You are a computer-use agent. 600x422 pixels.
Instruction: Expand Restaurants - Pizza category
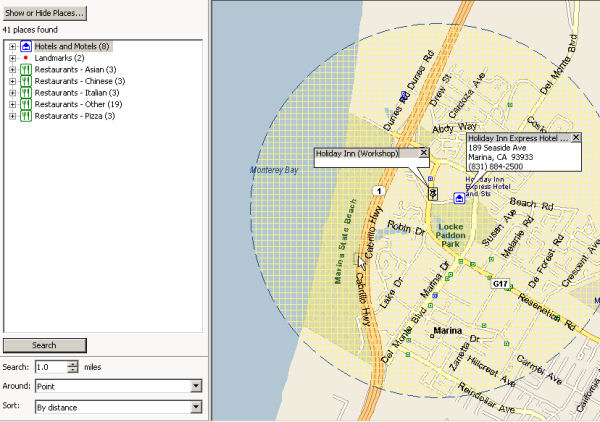(13, 116)
